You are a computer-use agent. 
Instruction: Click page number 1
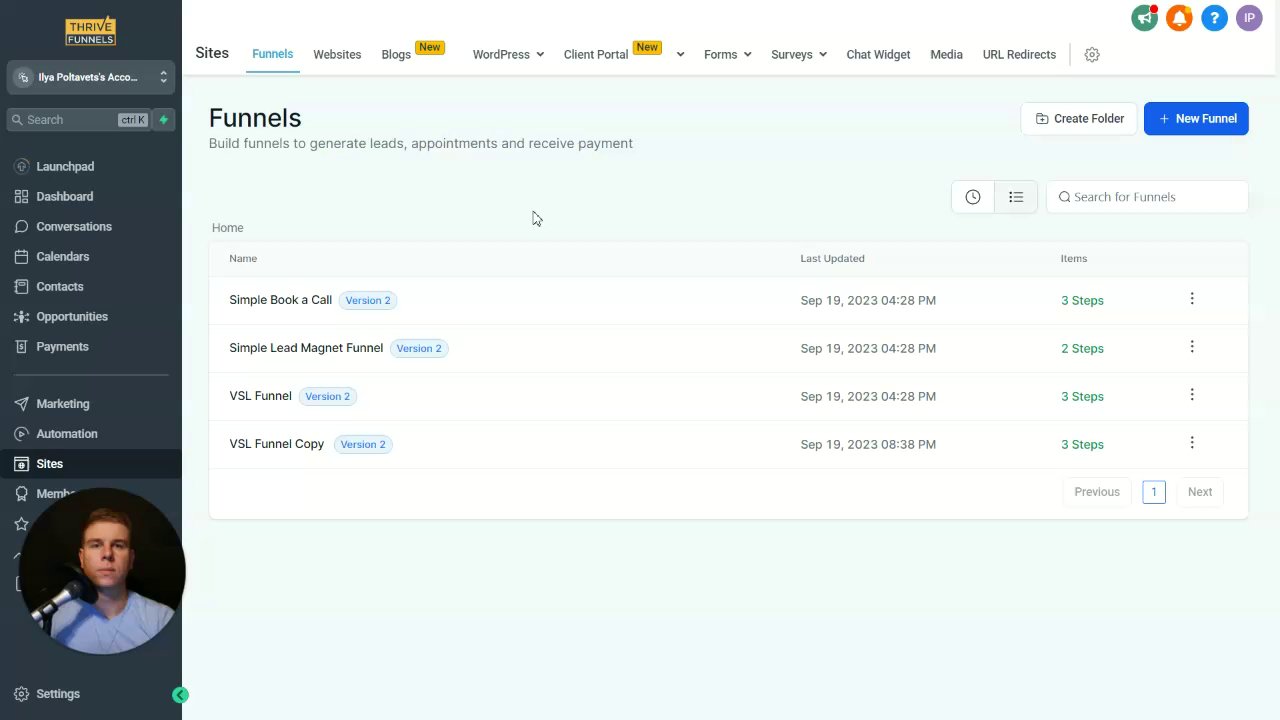1154,492
